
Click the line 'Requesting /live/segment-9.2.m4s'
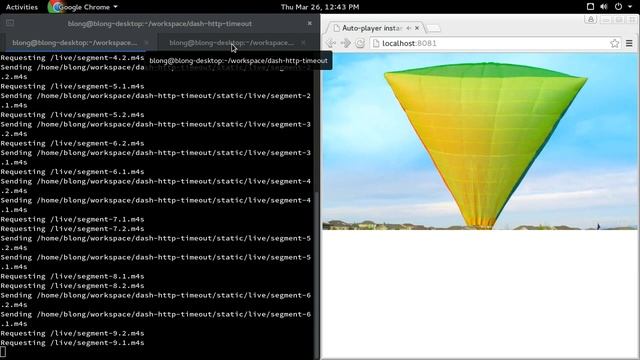coord(72,333)
